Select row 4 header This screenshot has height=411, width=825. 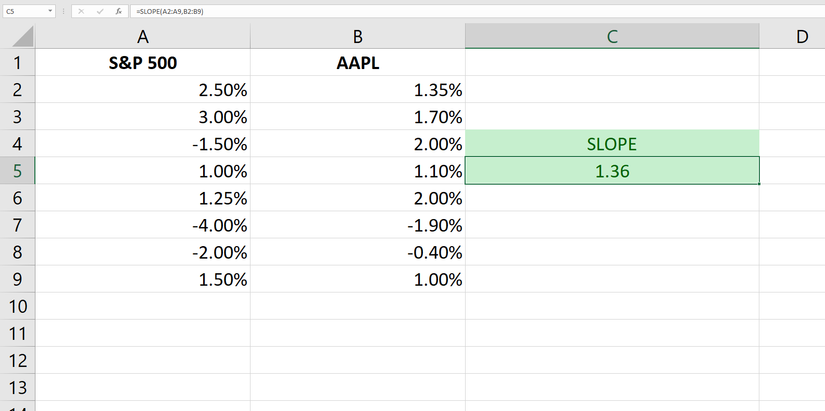pyautogui.click(x=18, y=144)
